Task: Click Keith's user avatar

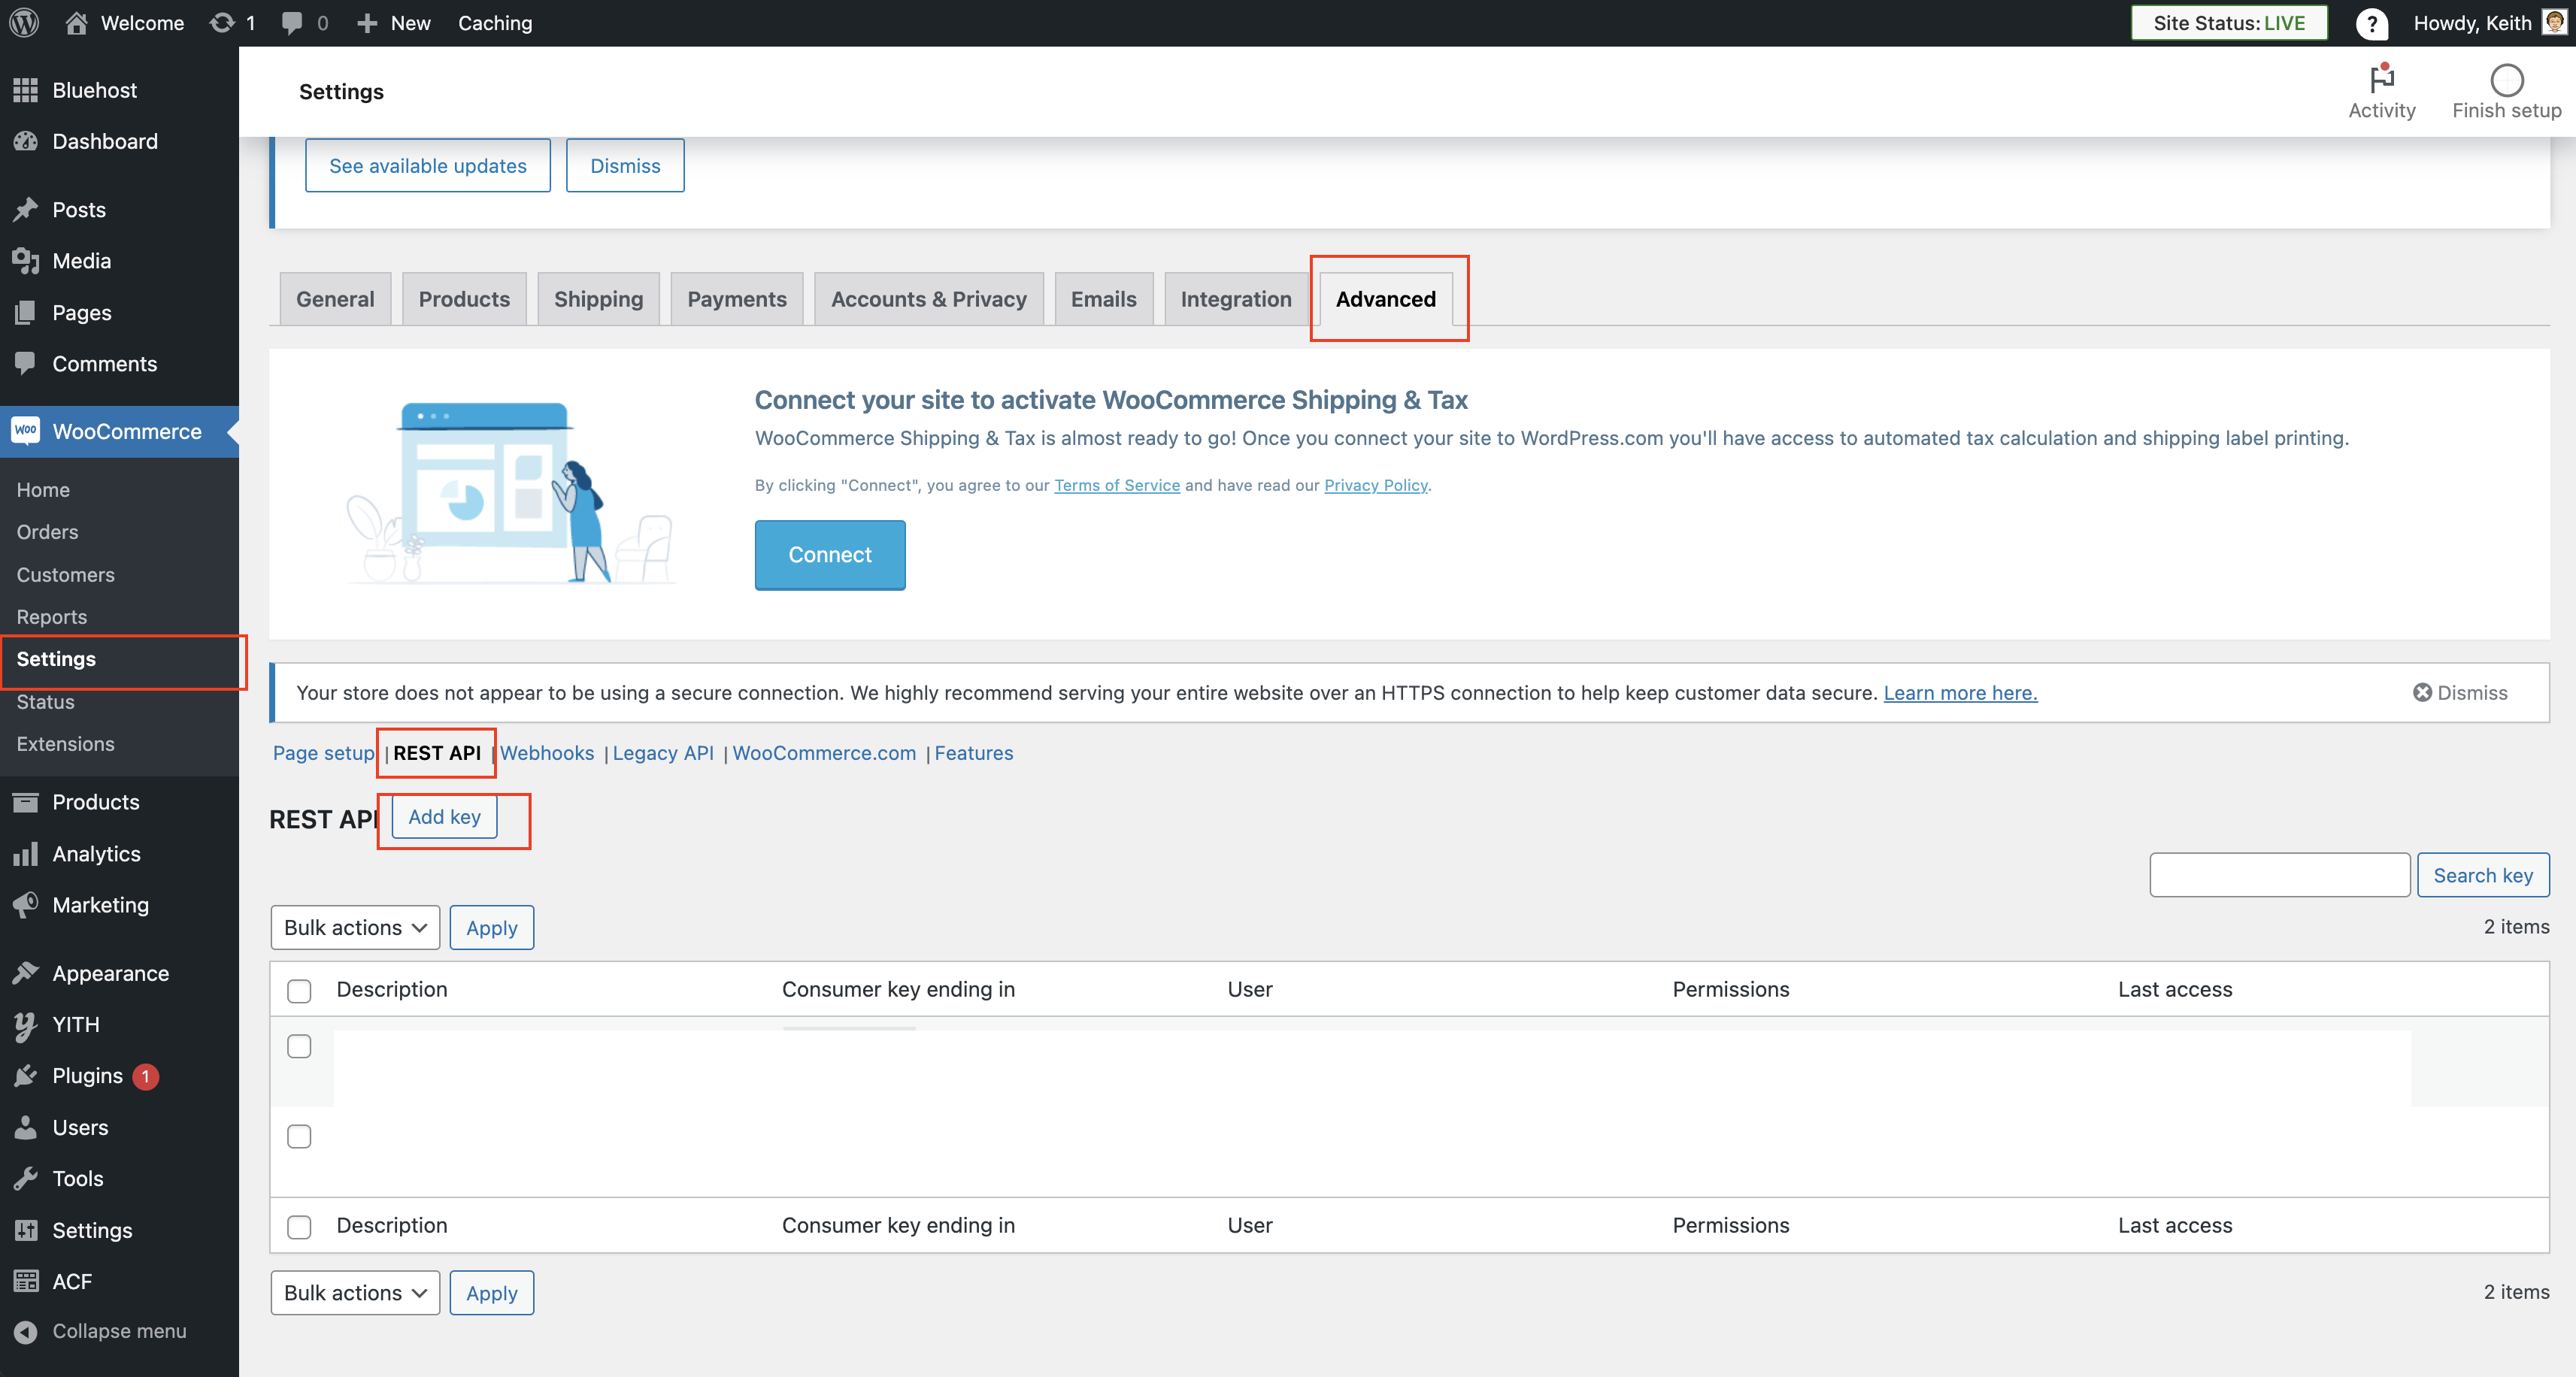Action: [x=2554, y=22]
